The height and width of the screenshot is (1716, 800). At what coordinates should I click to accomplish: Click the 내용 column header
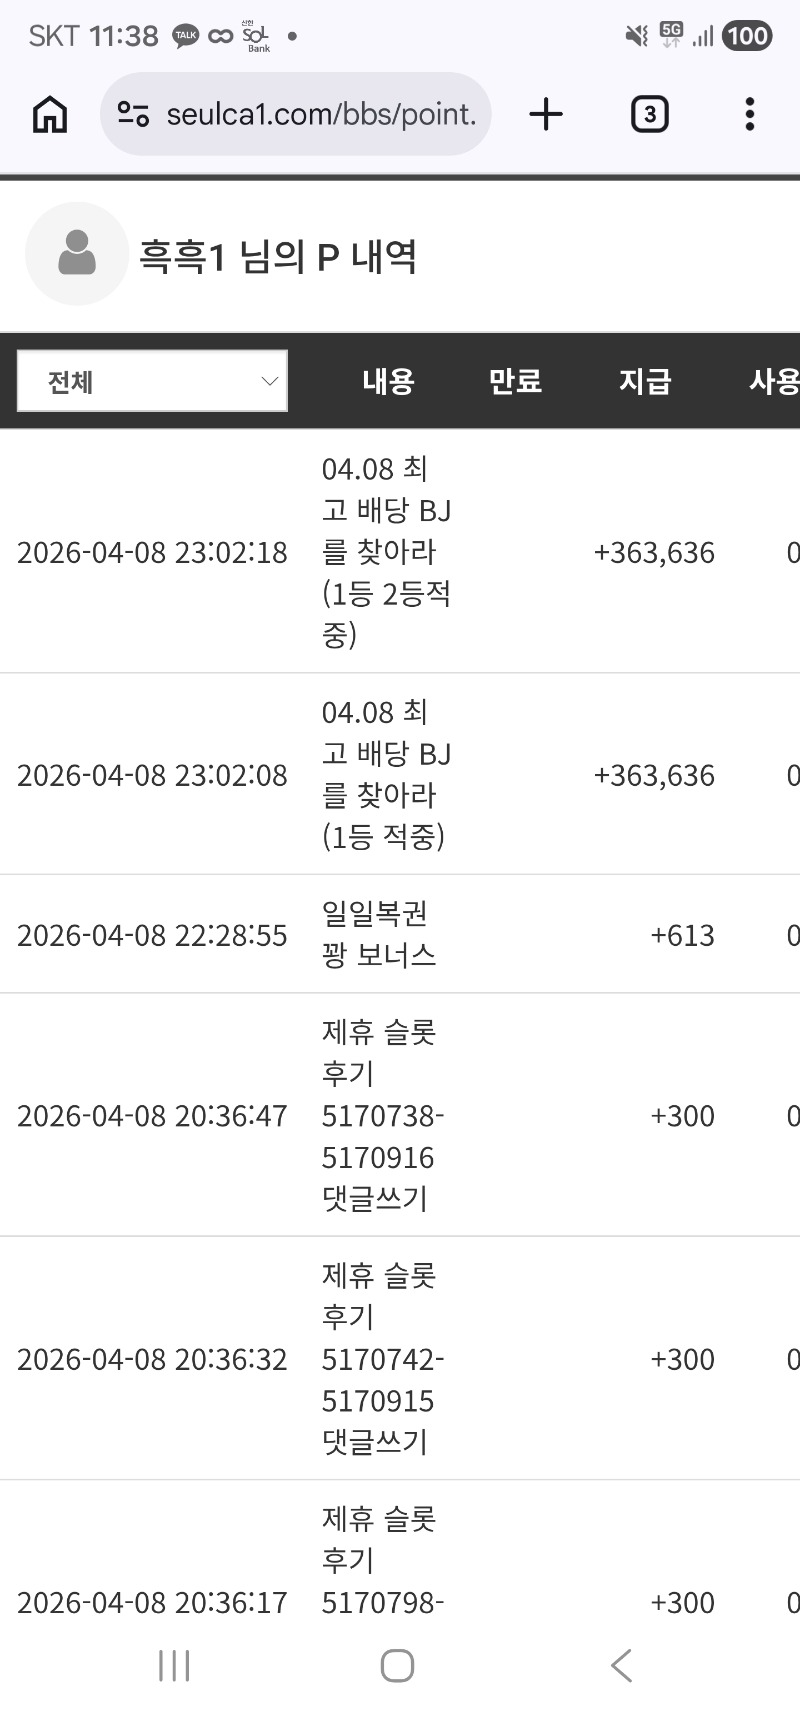388,381
